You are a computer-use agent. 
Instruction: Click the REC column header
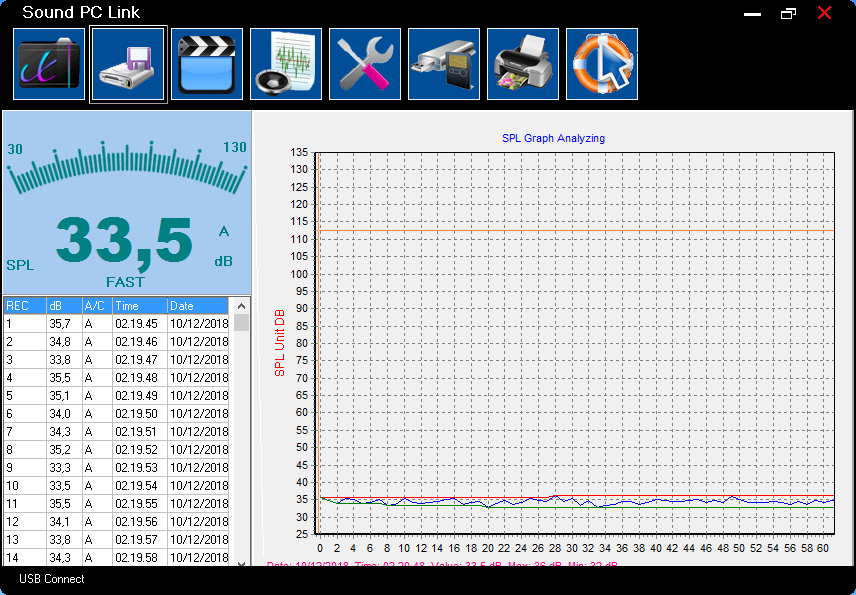click(x=25, y=306)
